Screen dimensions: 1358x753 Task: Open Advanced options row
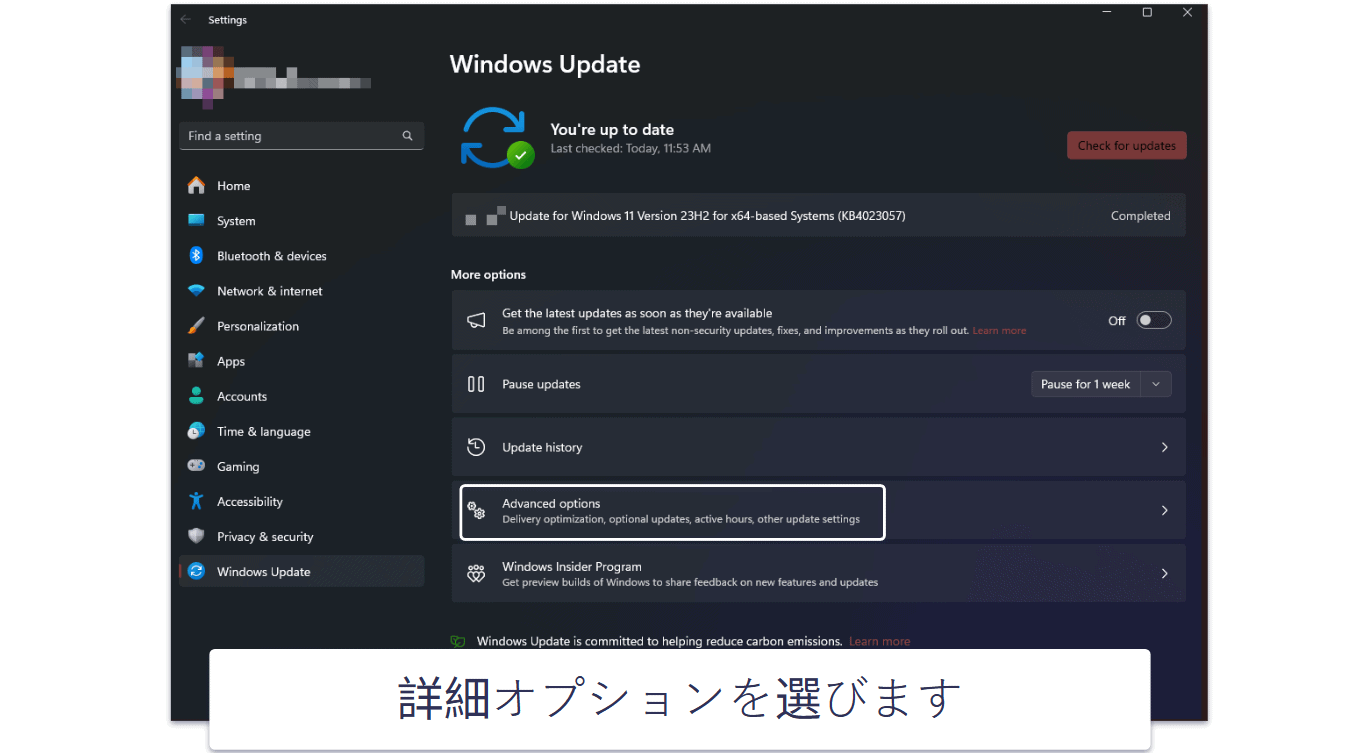pos(818,511)
